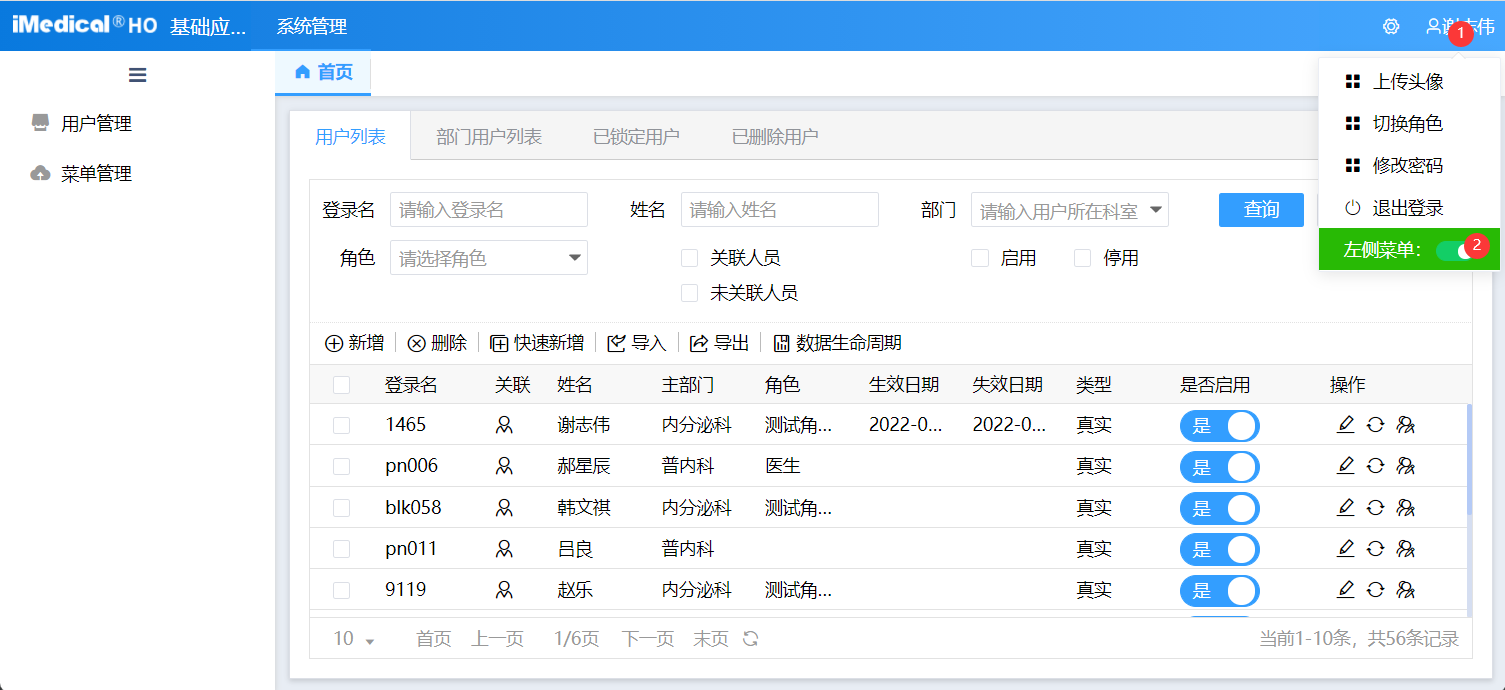Screen dimensions: 1505x690
Task: Click 关联 person icon for 吕良 row
Action: point(504,549)
